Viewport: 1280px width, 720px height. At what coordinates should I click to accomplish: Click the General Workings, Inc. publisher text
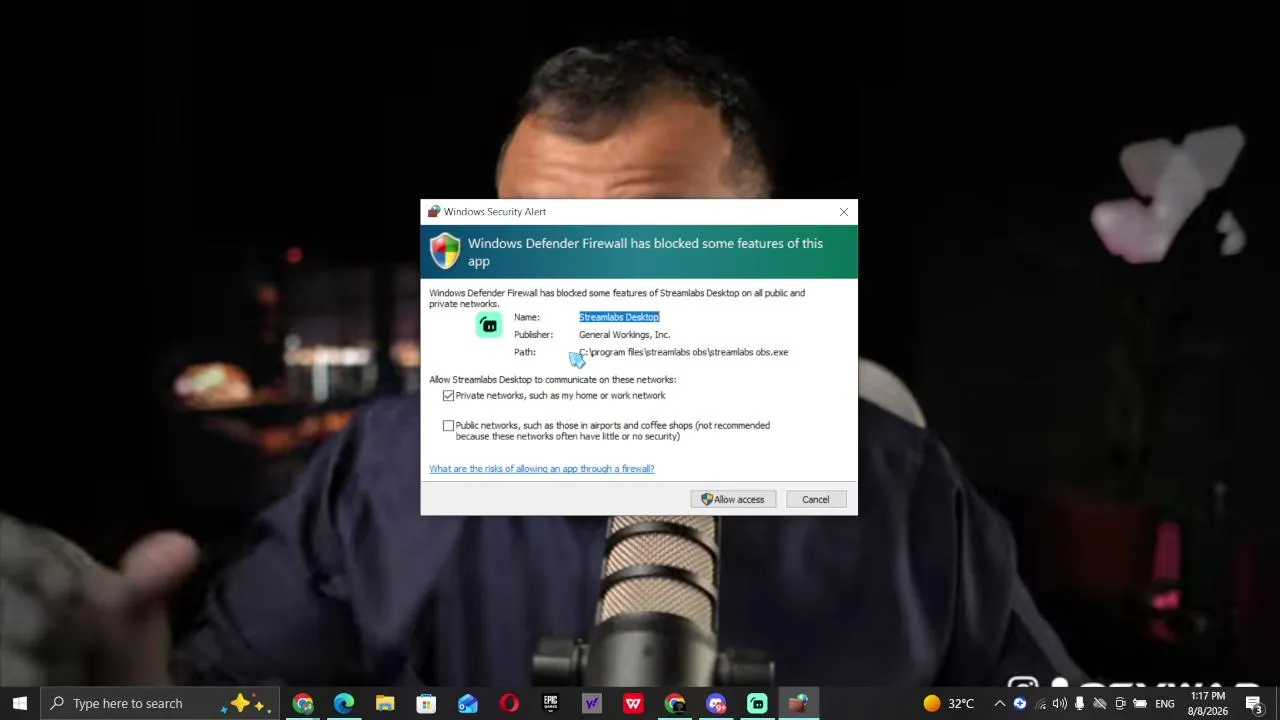tap(624, 335)
